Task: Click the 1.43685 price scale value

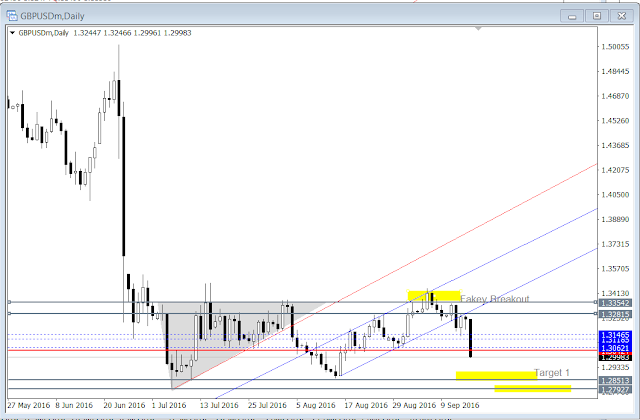Action: (616, 145)
